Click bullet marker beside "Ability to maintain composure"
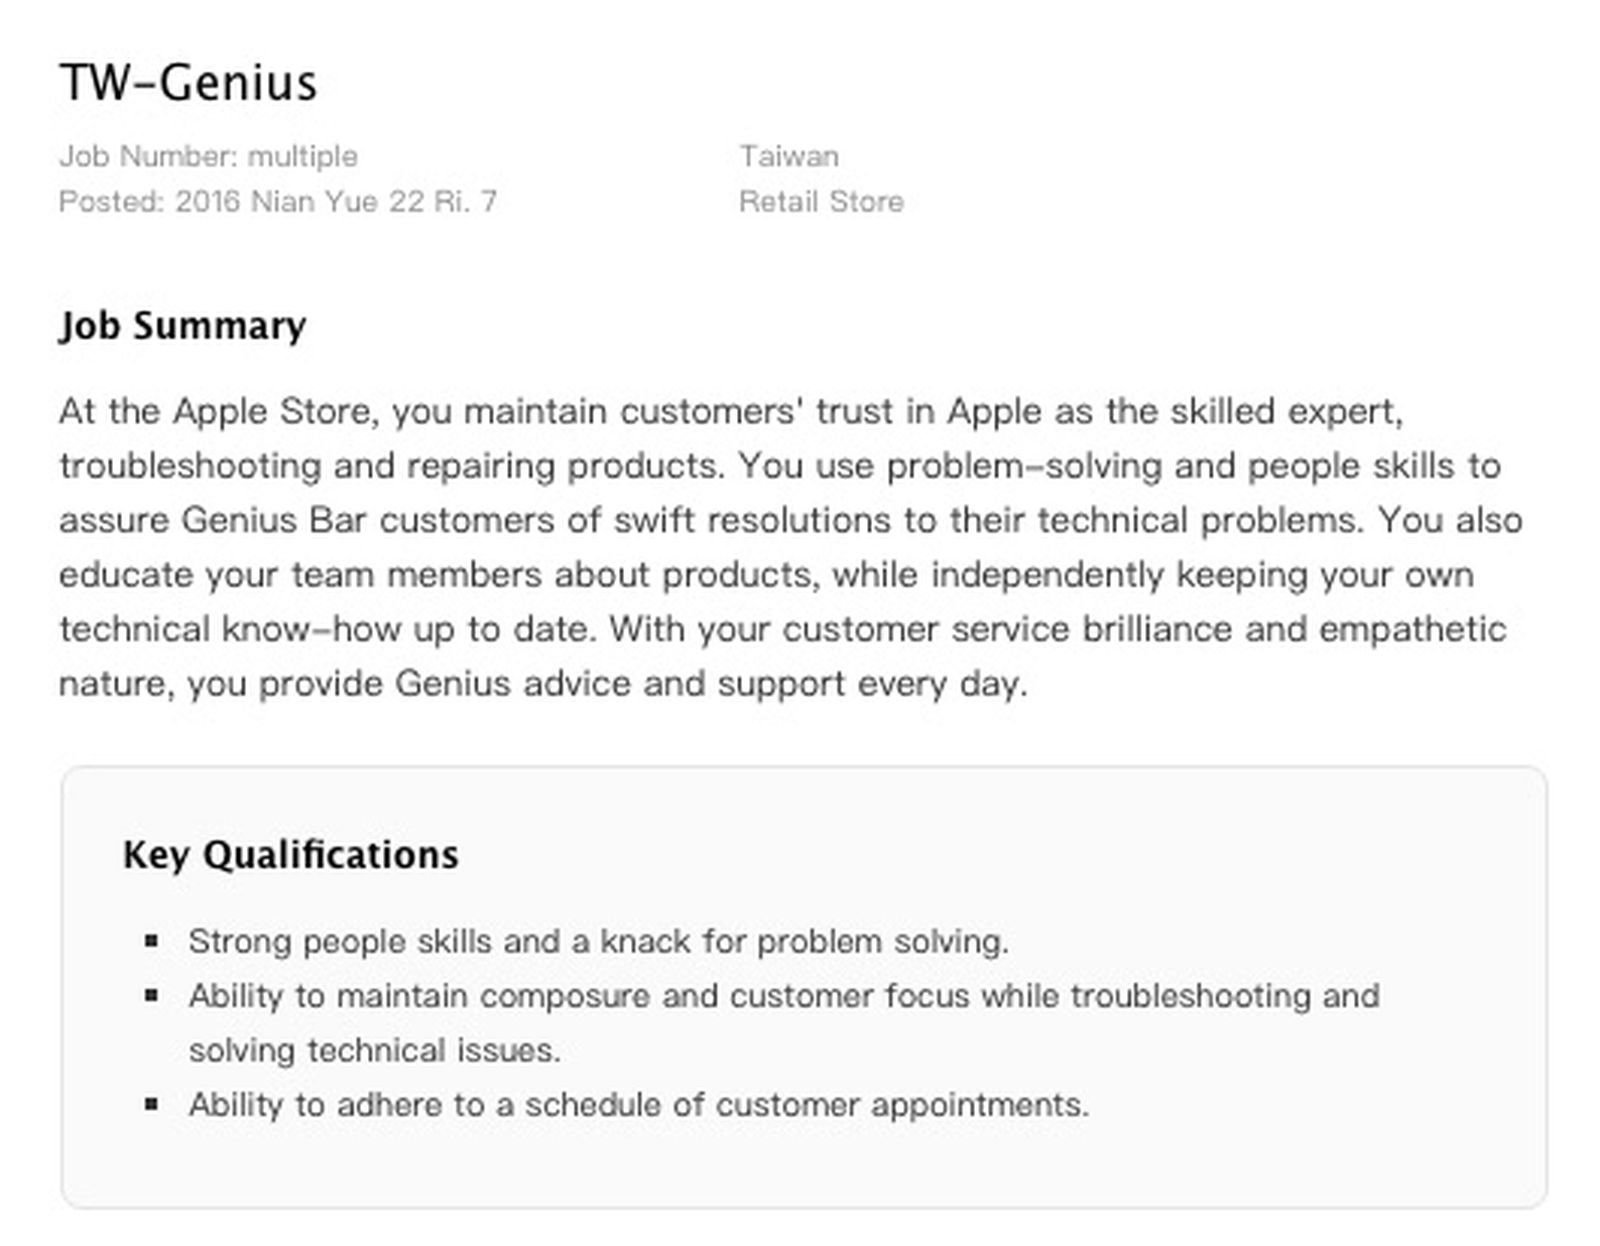 coord(152,996)
